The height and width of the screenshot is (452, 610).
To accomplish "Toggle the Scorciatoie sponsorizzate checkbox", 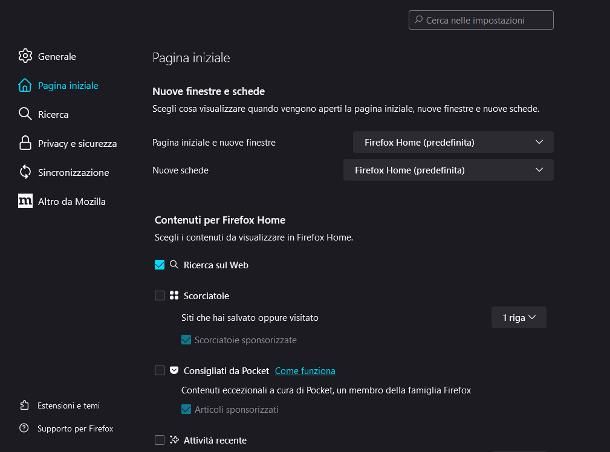I will point(186,340).
